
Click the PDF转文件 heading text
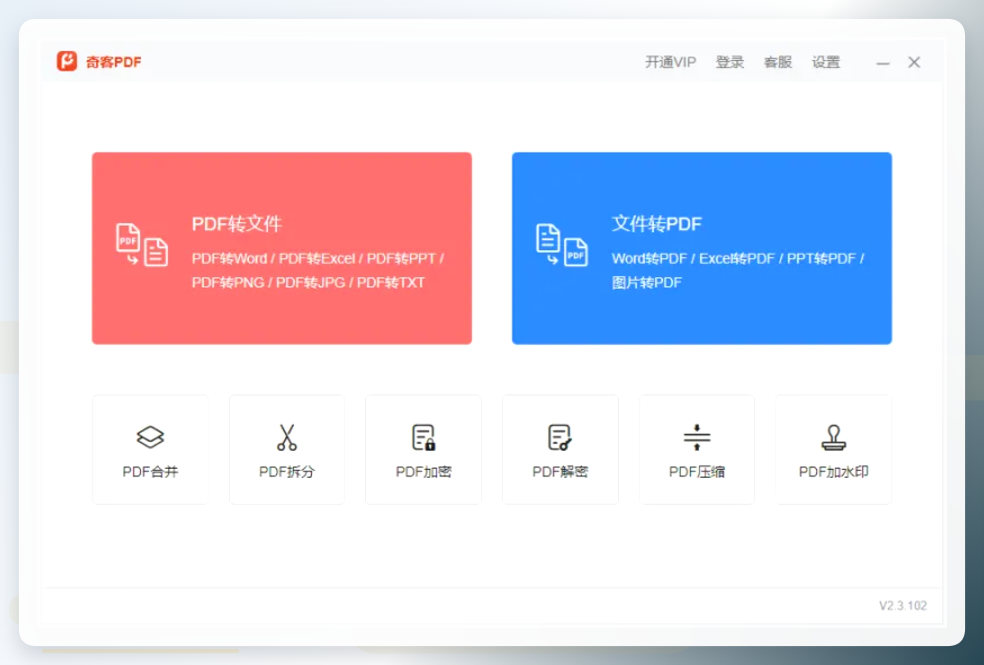point(237,224)
